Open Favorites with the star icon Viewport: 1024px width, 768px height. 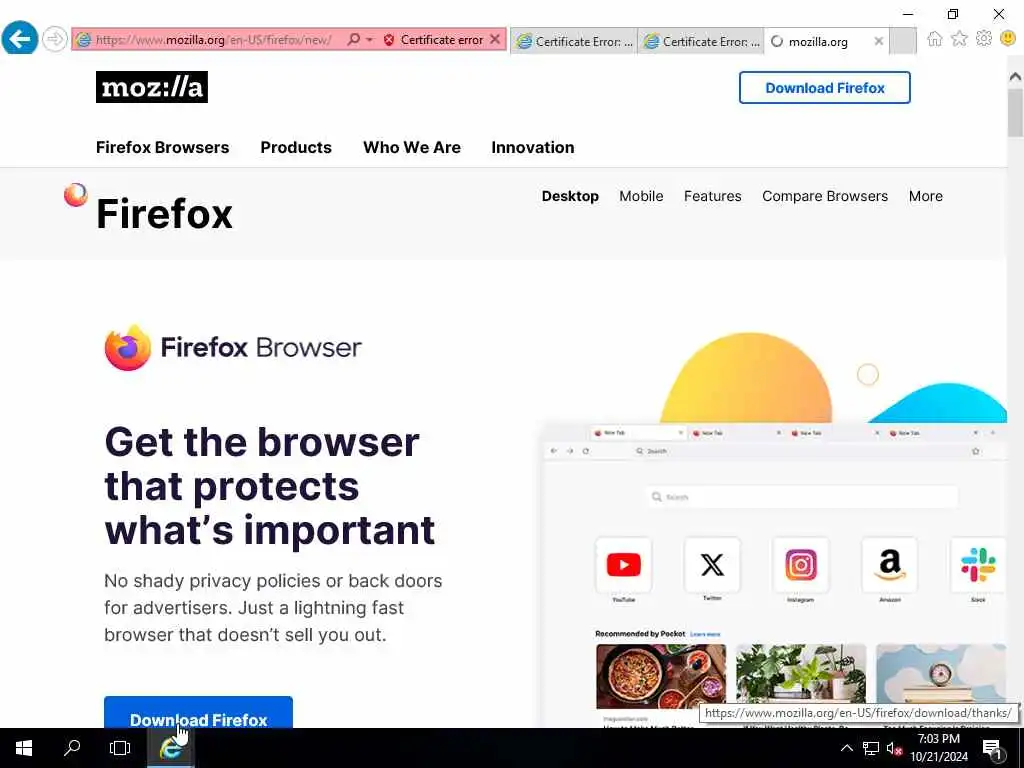click(x=959, y=39)
